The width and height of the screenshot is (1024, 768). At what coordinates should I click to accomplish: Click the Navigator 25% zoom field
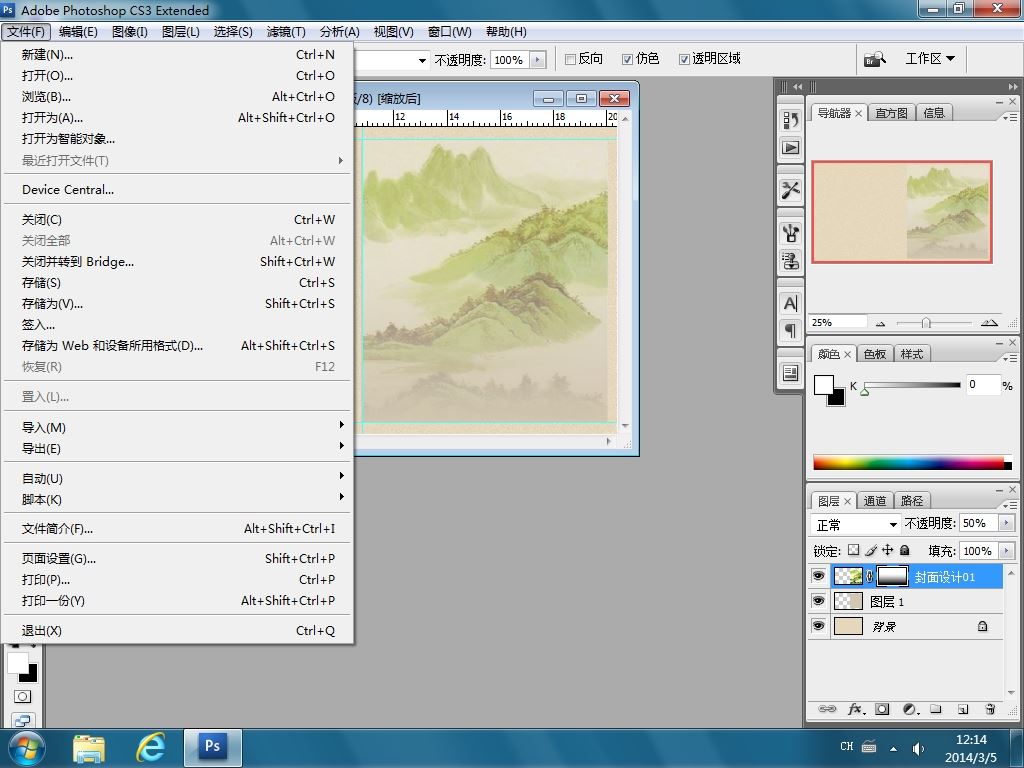click(838, 323)
